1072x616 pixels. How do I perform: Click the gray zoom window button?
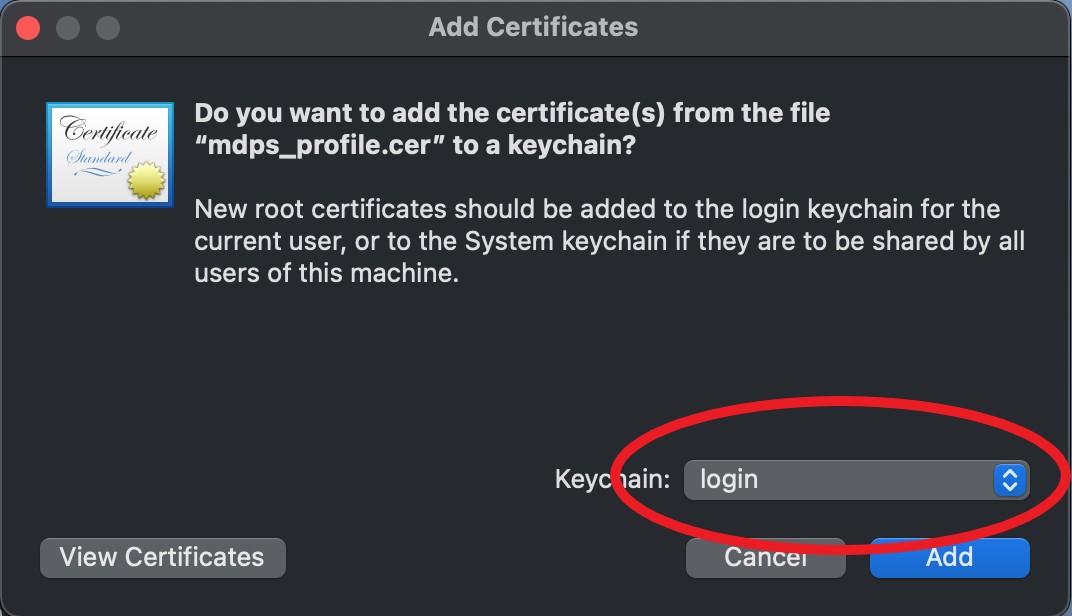108,28
